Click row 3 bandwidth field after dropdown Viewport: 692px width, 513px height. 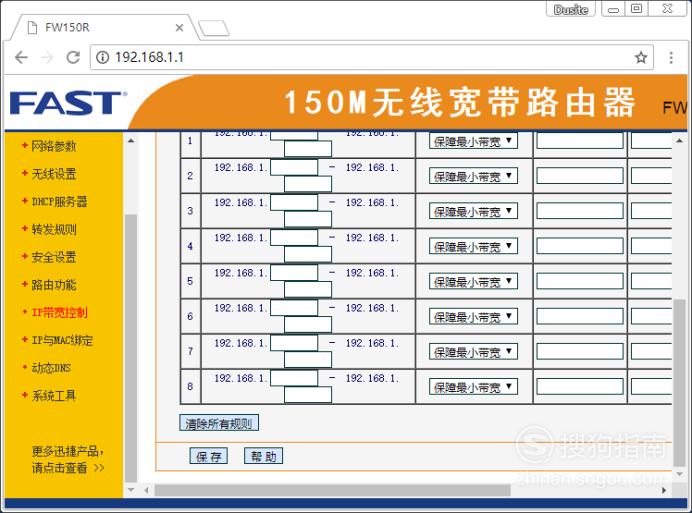pos(580,211)
